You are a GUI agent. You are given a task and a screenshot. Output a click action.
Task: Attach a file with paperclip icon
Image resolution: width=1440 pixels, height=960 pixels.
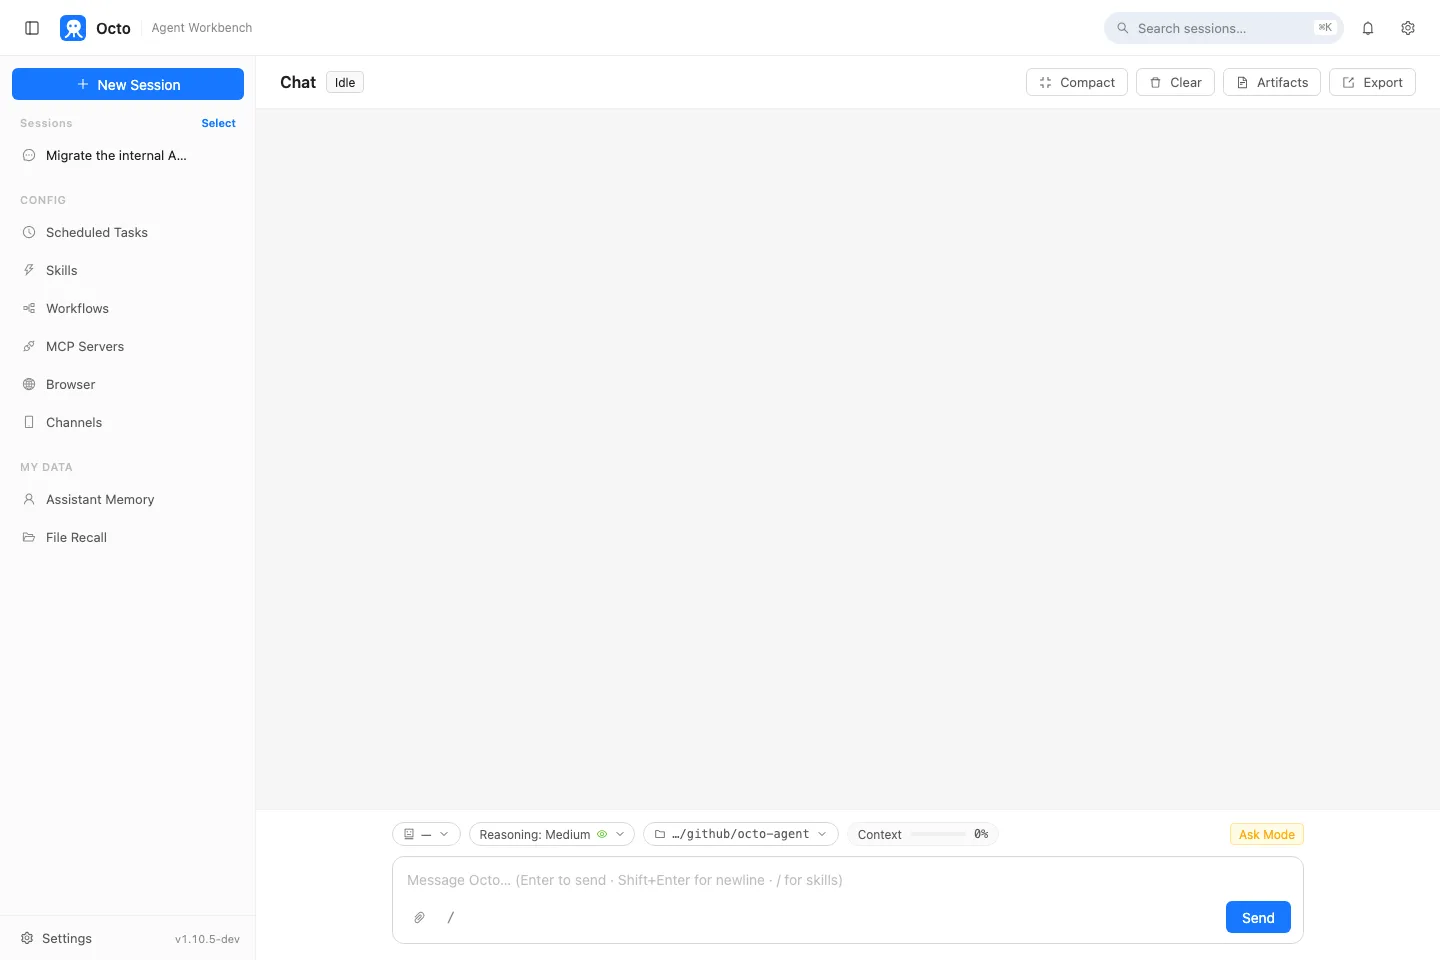click(x=420, y=917)
